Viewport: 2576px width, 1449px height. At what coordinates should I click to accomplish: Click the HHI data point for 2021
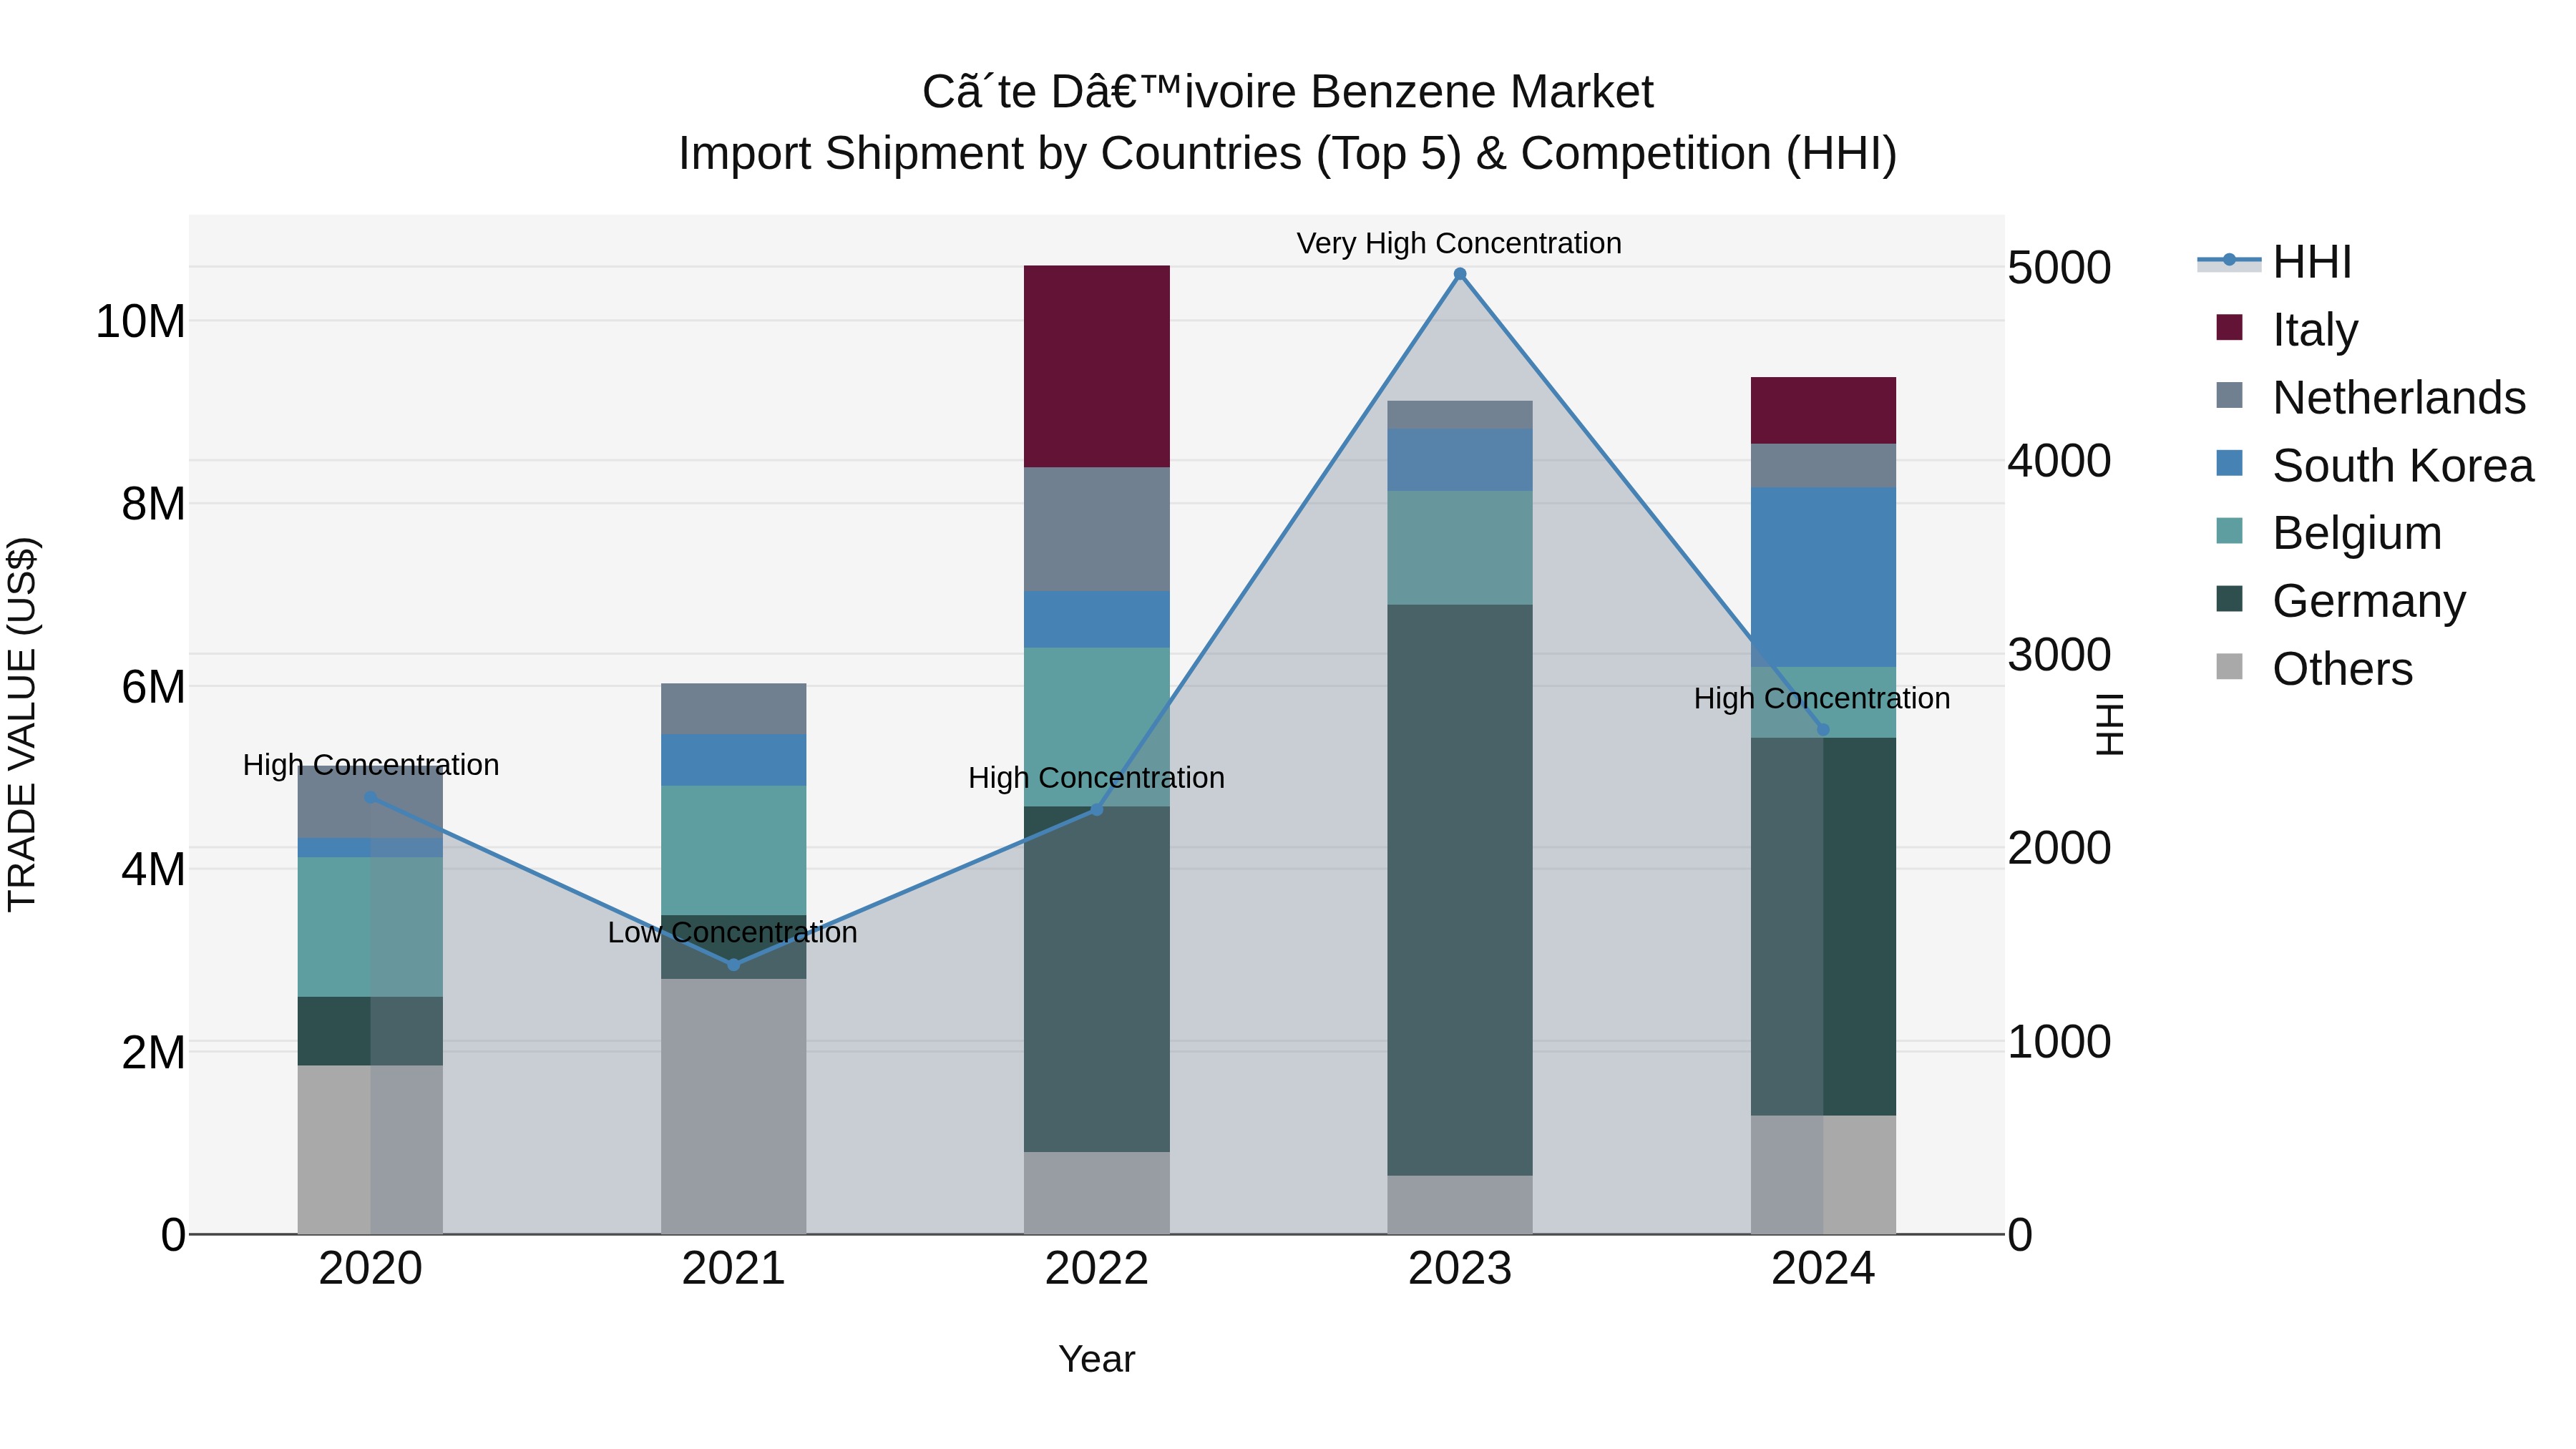pyautogui.click(x=733, y=965)
